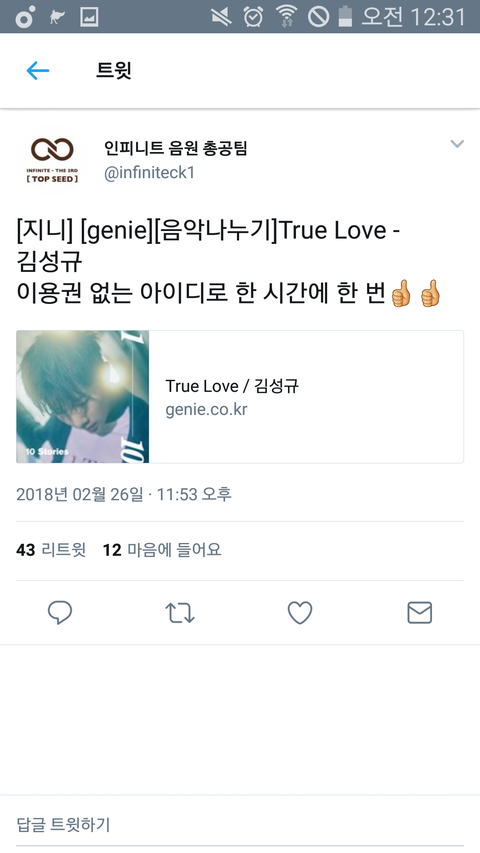This screenshot has height=853, width=480.
Task: Share tweet via envelope message icon
Action: click(x=420, y=613)
